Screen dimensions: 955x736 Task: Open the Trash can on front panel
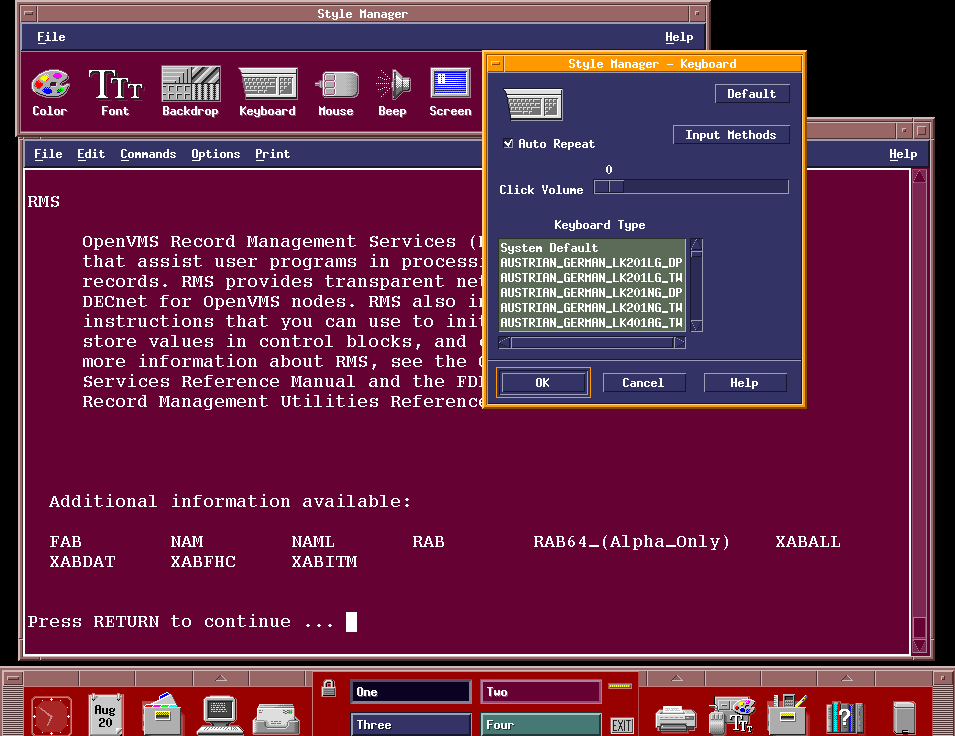pos(904,718)
